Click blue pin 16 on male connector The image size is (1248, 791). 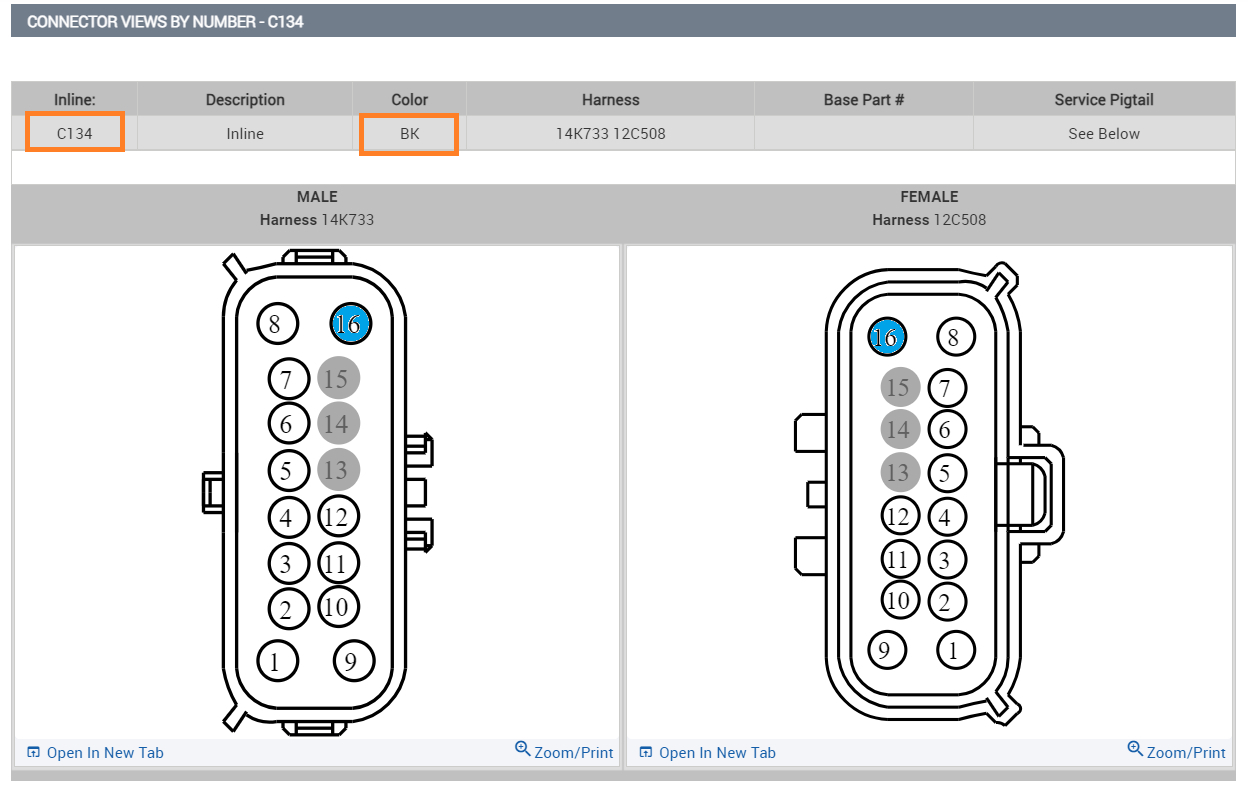[350, 323]
